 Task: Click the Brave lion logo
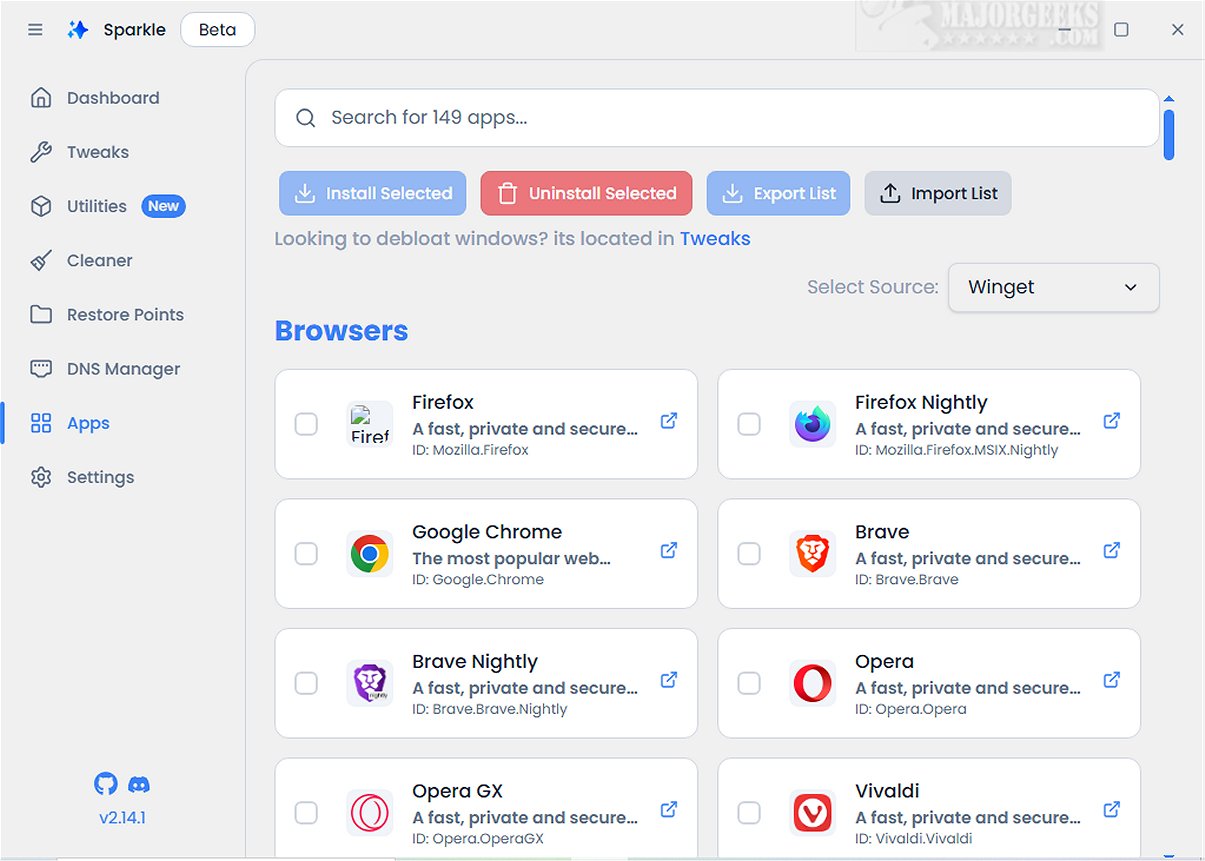pyautogui.click(x=812, y=553)
